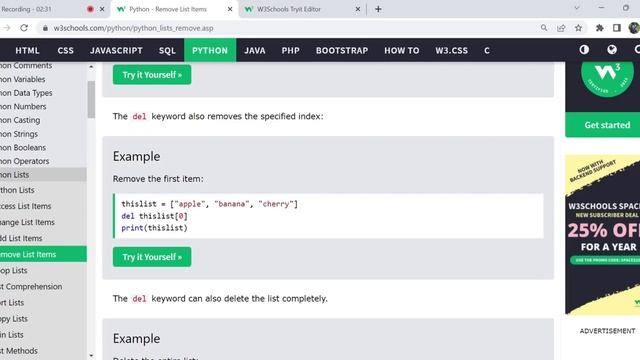The height and width of the screenshot is (360, 640).
Task: Click the sidebar scrollbar up arrow
Action: (x=91, y=67)
